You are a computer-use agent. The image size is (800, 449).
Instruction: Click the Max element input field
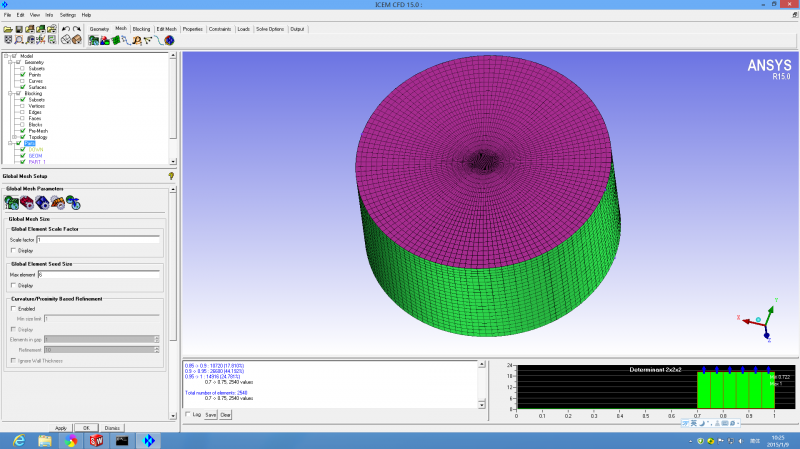point(99,274)
